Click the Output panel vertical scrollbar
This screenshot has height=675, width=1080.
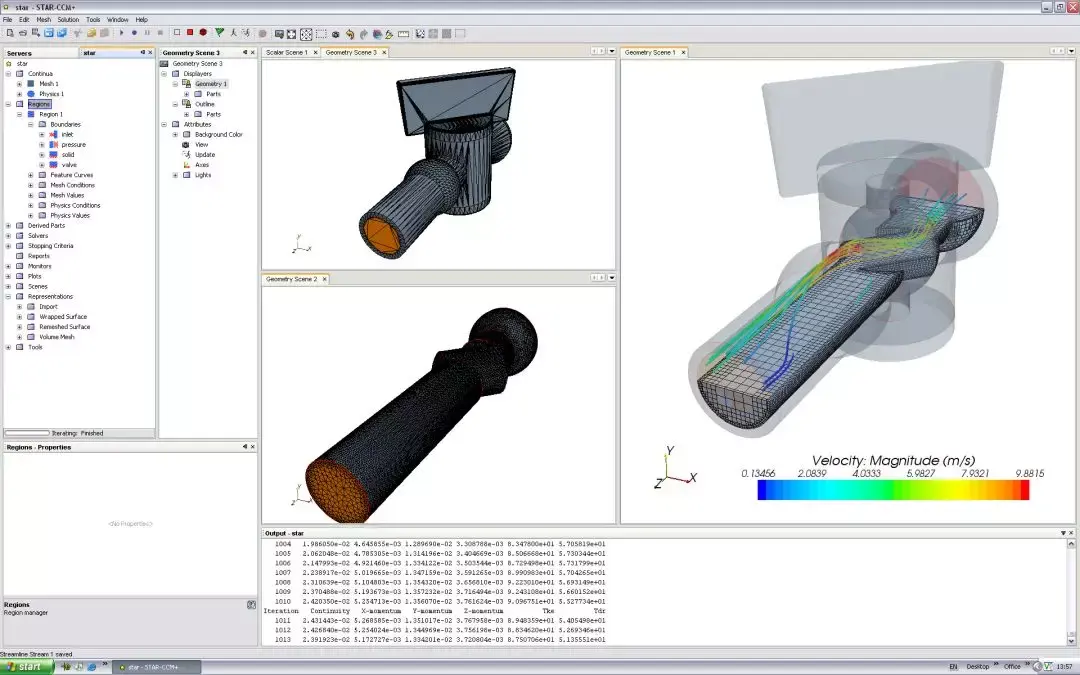[x=1072, y=592]
